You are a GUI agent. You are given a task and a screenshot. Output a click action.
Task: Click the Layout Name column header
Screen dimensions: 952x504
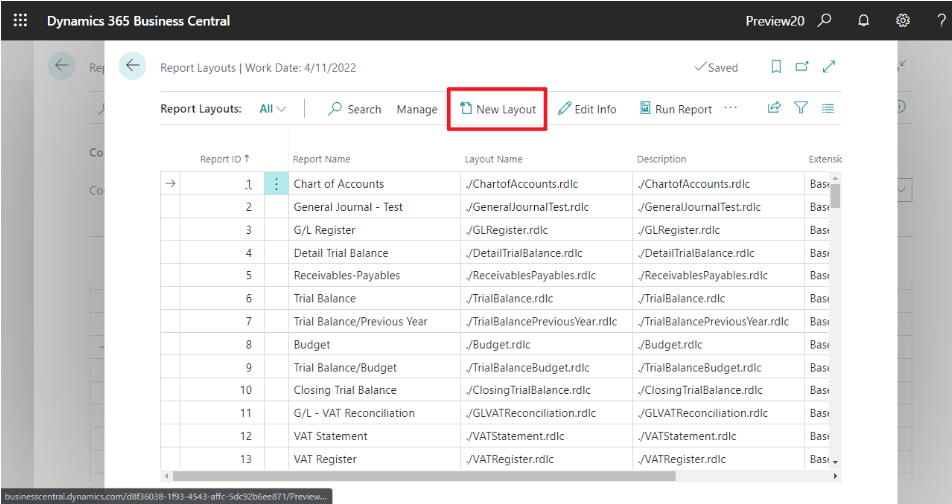pos(493,159)
